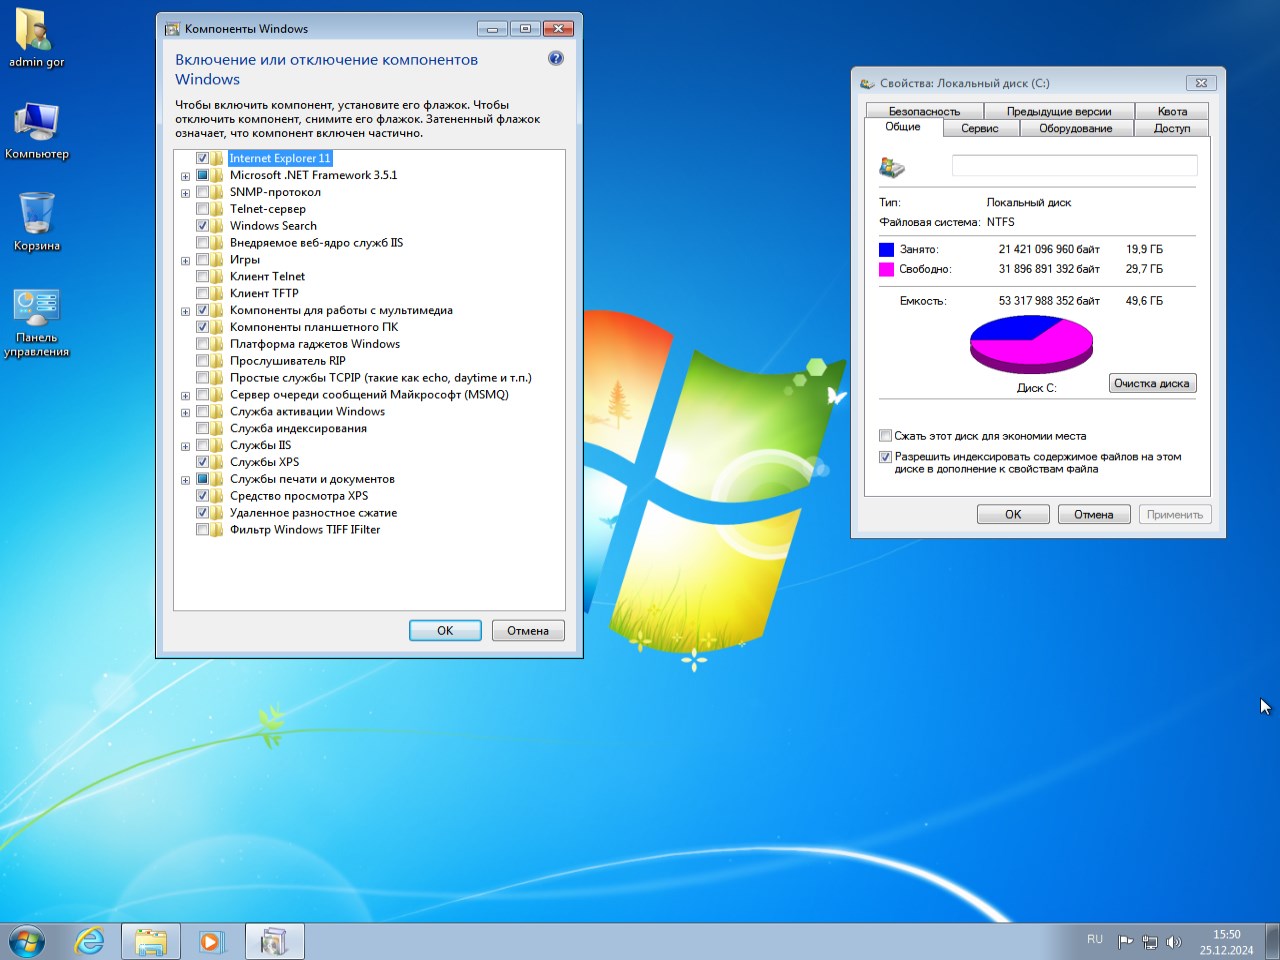This screenshot has width=1280, height=960.
Task: Click the disk properties title bar icon
Action: tap(867, 83)
